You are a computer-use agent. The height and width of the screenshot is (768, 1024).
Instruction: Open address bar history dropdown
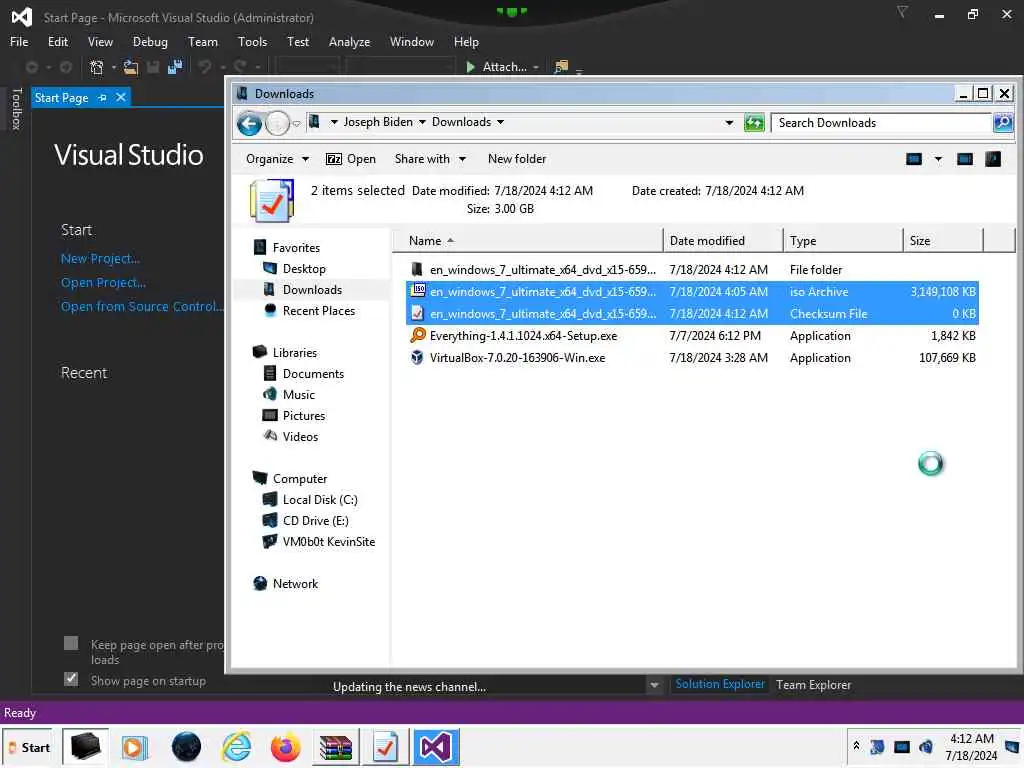pos(729,123)
